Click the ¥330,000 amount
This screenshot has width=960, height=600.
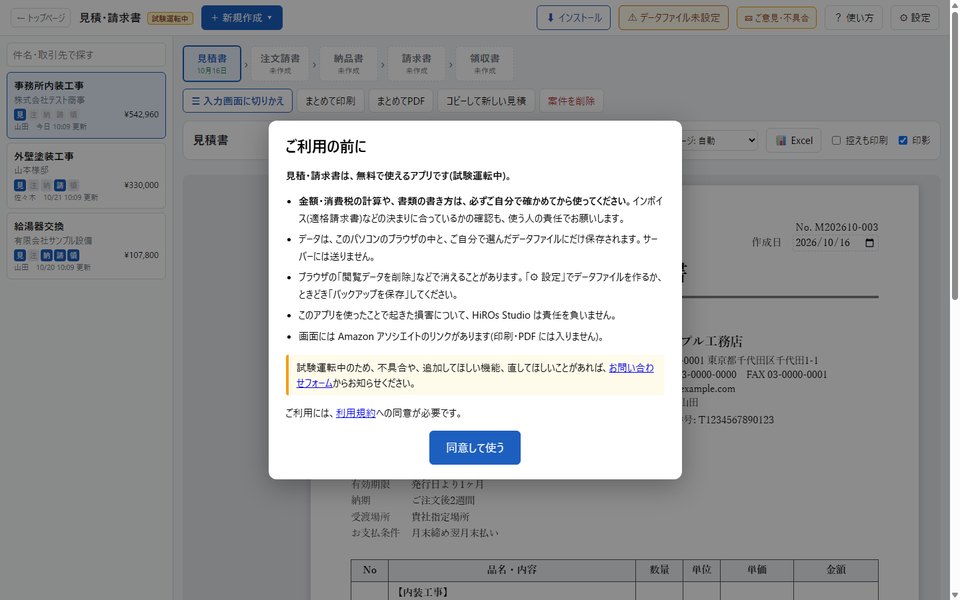tap(141, 185)
